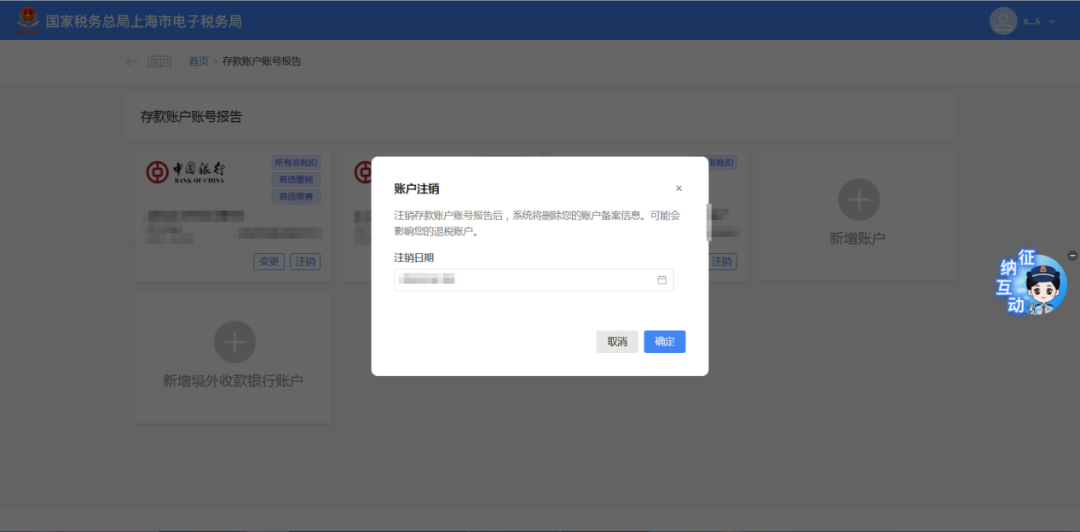The image size is (1080, 532).
Task: Click the tax bureau emblem logo
Action: pos(29,20)
